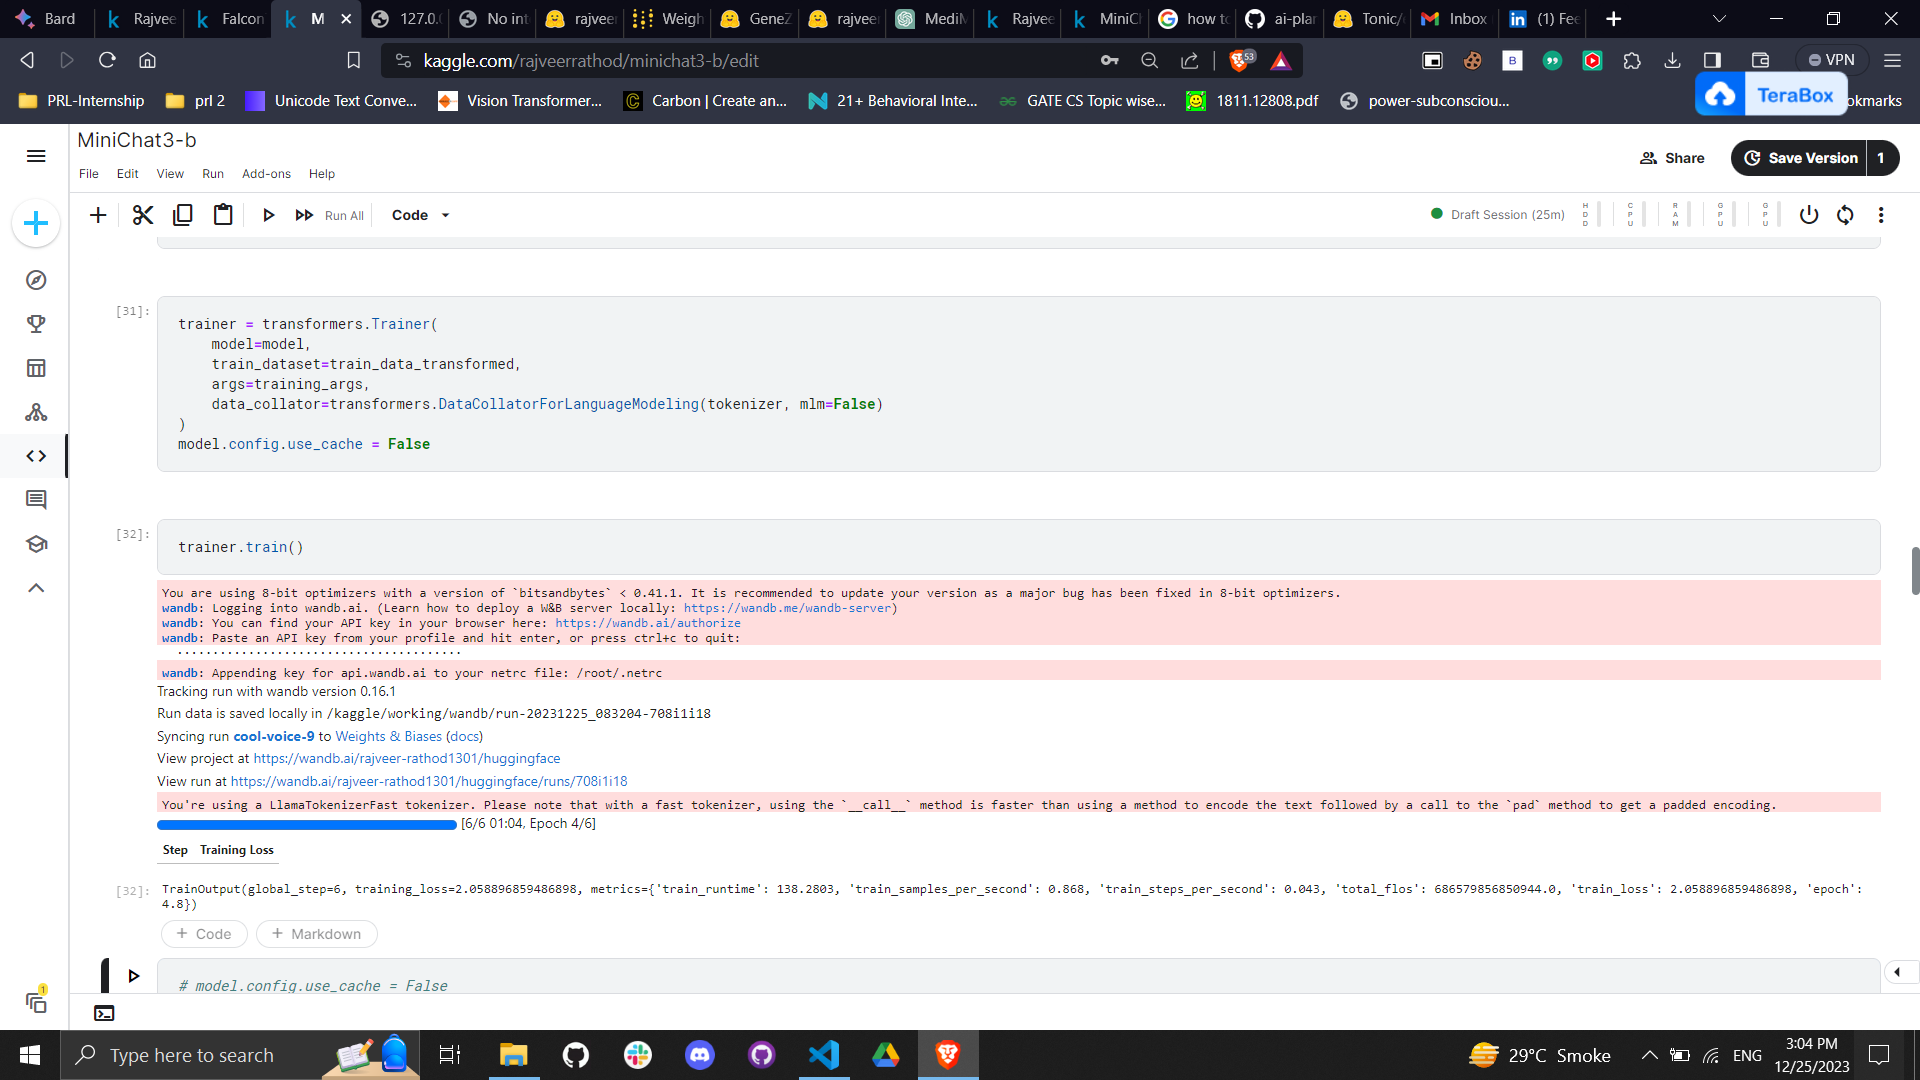Open the View menu
The image size is (1920, 1080).
click(x=170, y=174)
